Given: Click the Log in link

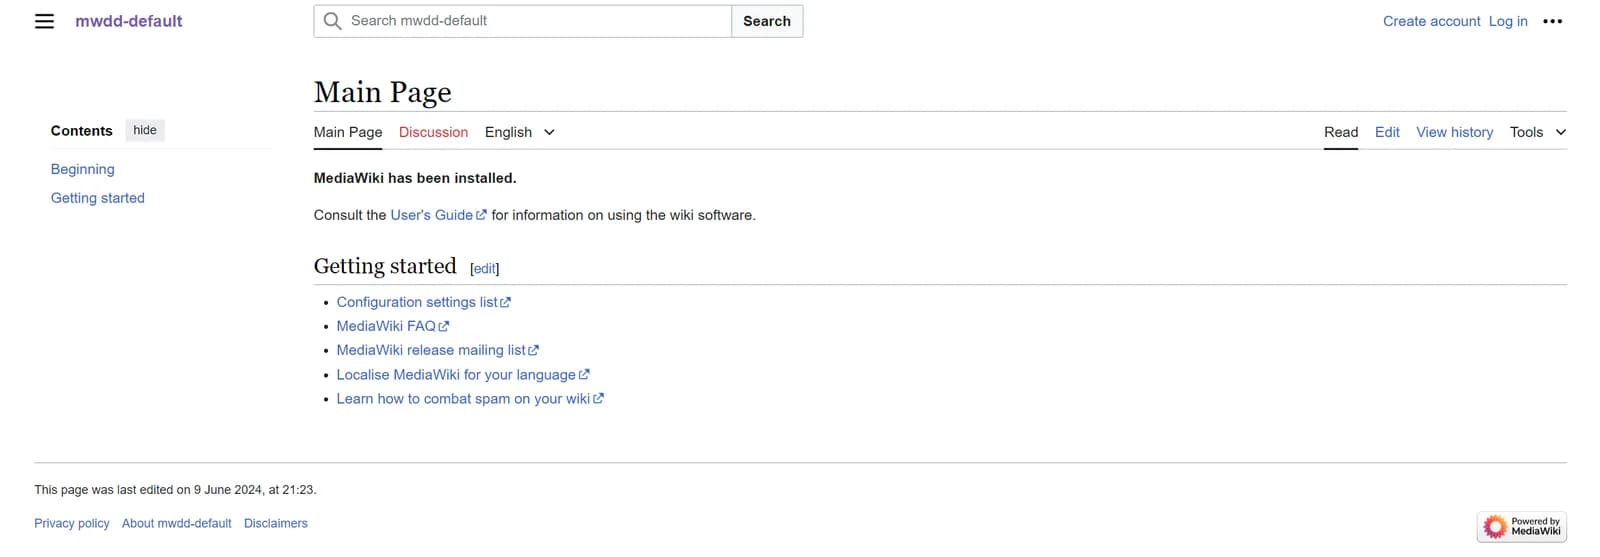Looking at the screenshot, I should pyautogui.click(x=1508, y=21).
